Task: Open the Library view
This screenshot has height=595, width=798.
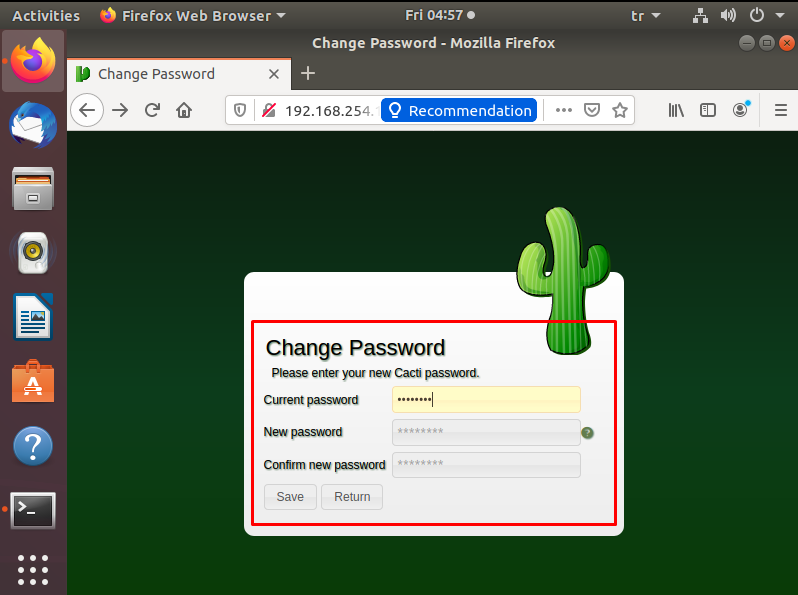Action: pos(676,110)
